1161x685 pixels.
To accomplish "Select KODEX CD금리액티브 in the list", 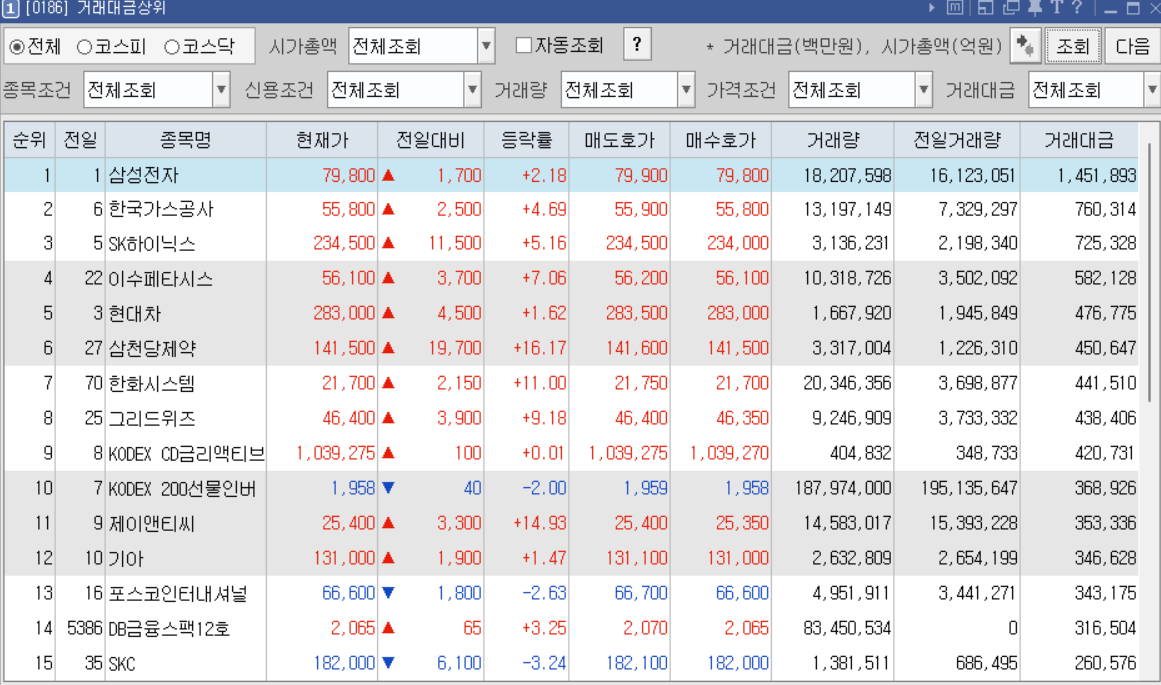I will click(x=187, y=453).
